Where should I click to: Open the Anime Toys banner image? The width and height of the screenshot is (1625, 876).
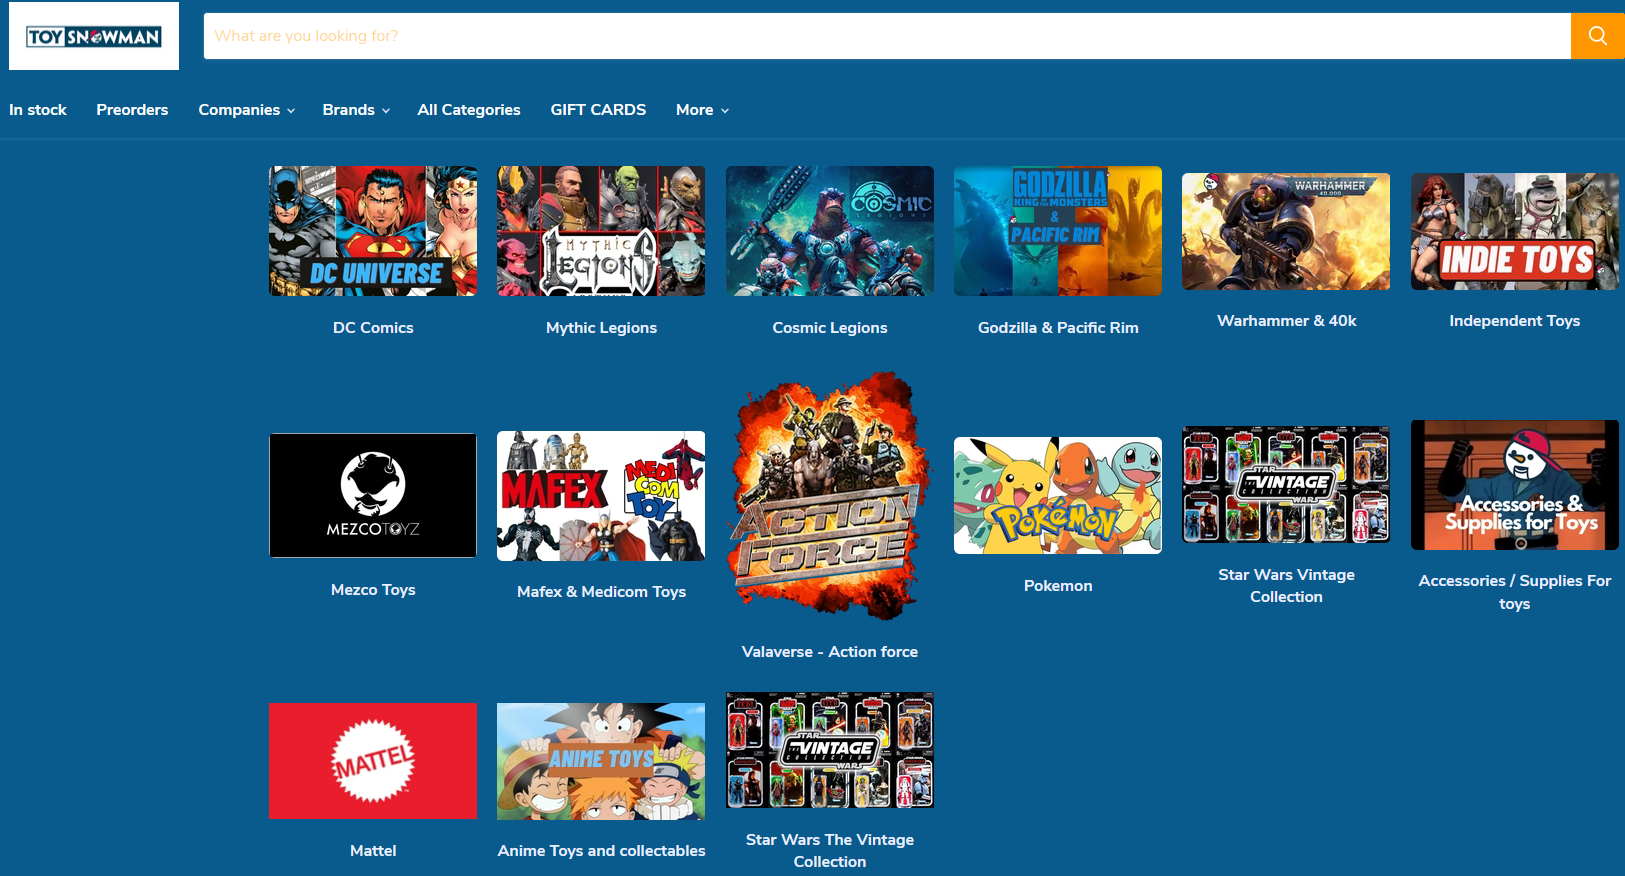tap(601, 761)
